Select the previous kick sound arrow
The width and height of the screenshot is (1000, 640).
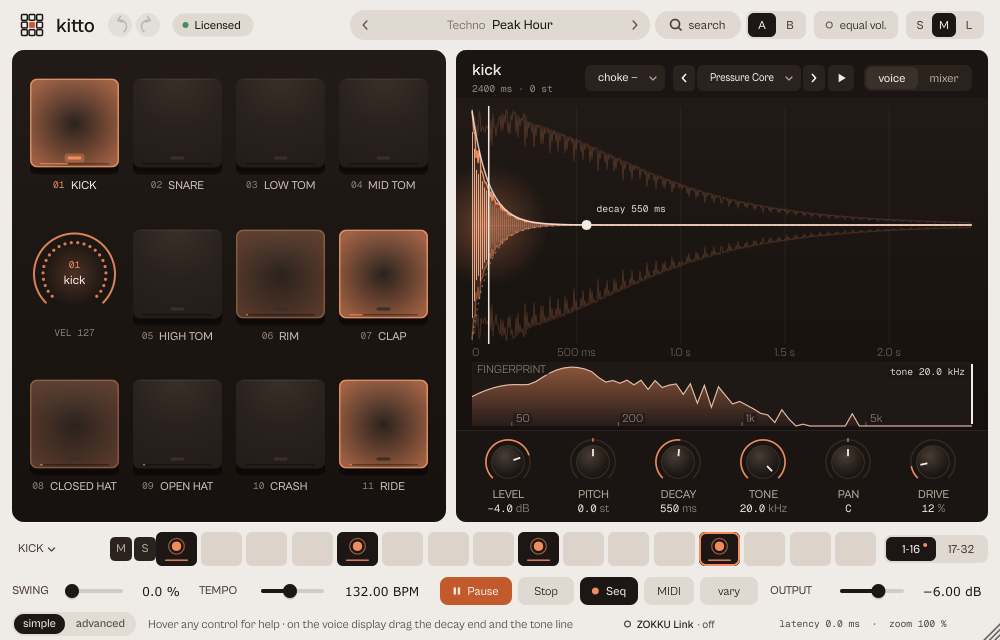click(x=684, y=78)
